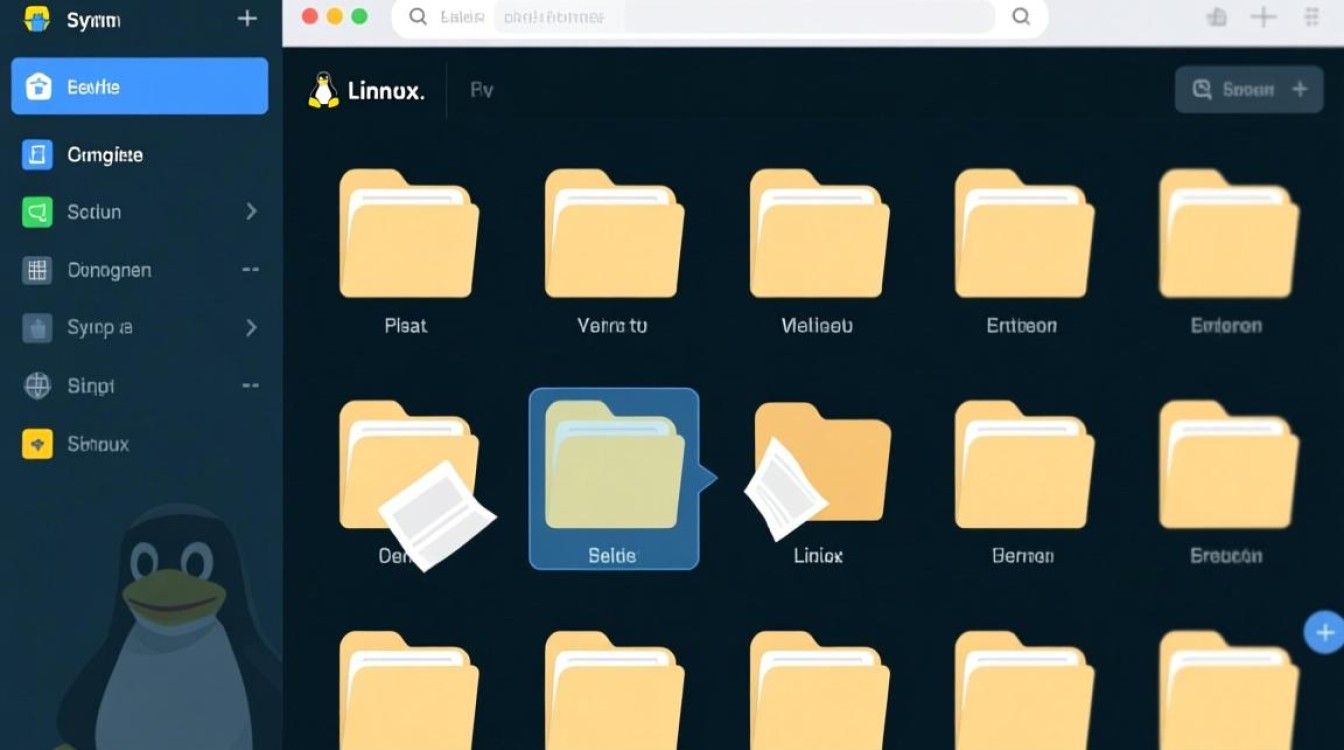Open the Liniox folder
1344x750 pixels.
[820, 470]
